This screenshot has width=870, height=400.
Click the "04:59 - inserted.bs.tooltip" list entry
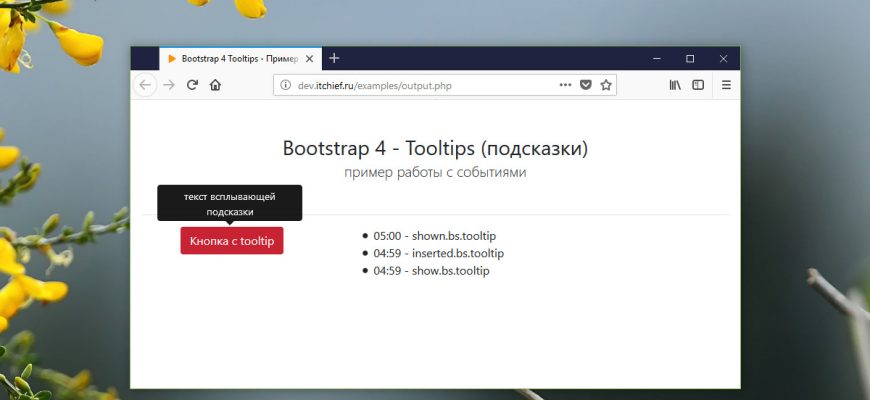[x=438, y=253]
